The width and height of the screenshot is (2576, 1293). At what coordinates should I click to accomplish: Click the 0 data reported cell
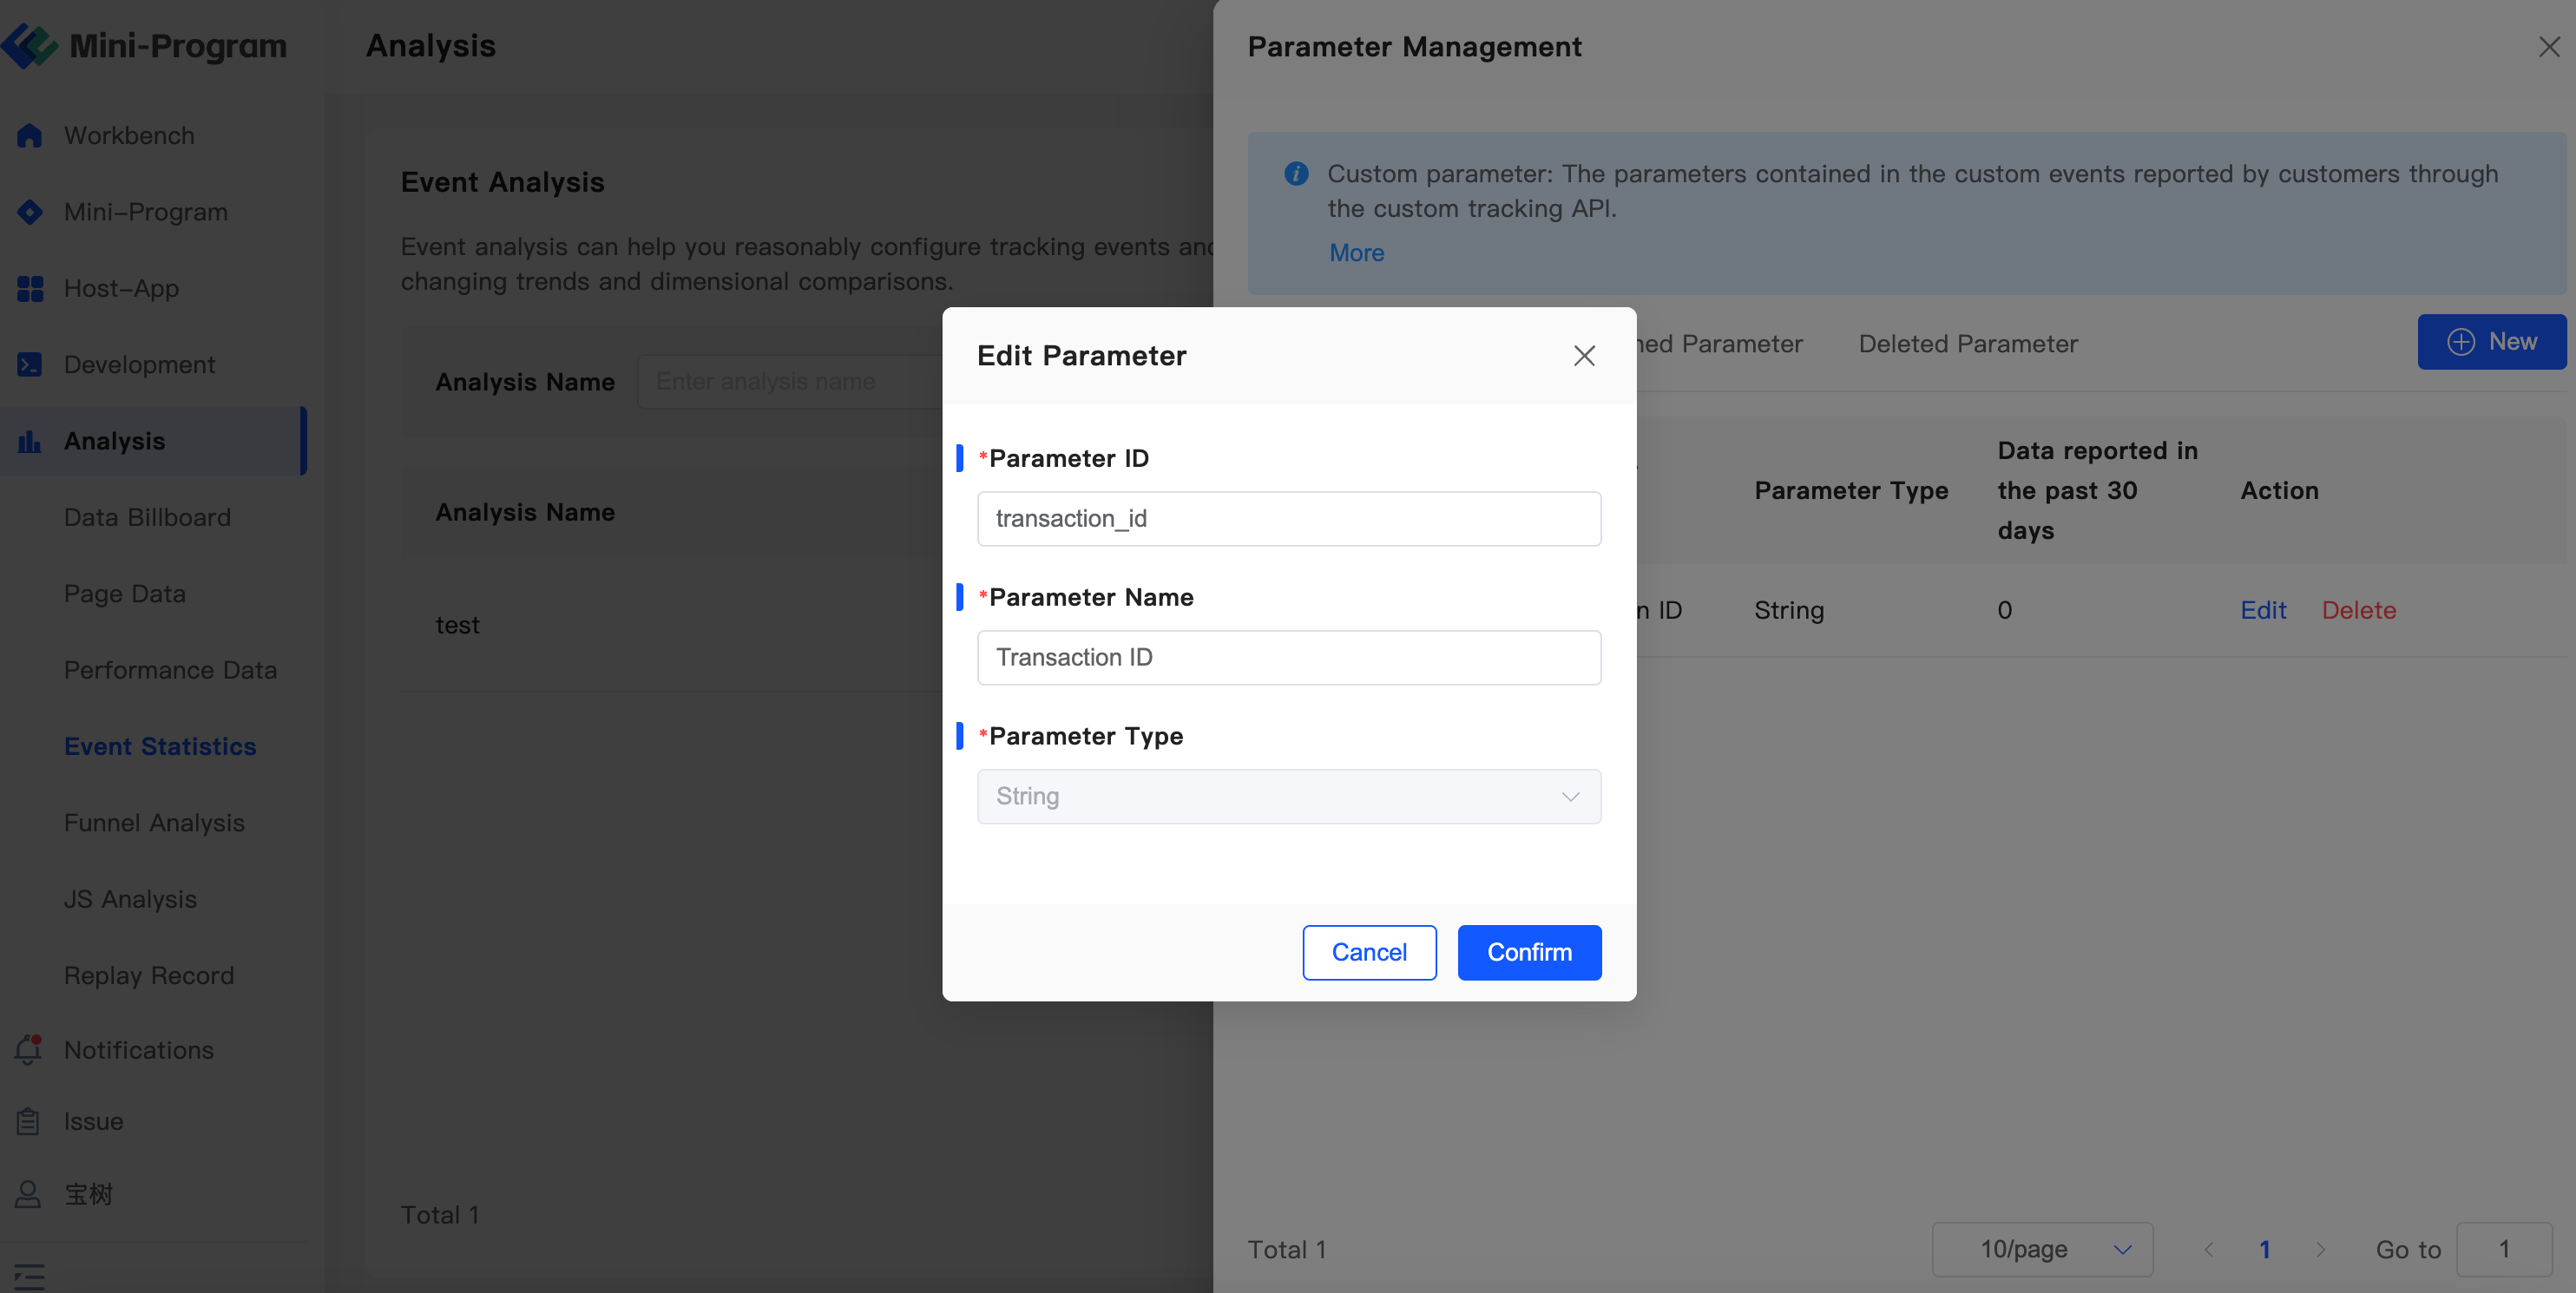(2004, 610)
